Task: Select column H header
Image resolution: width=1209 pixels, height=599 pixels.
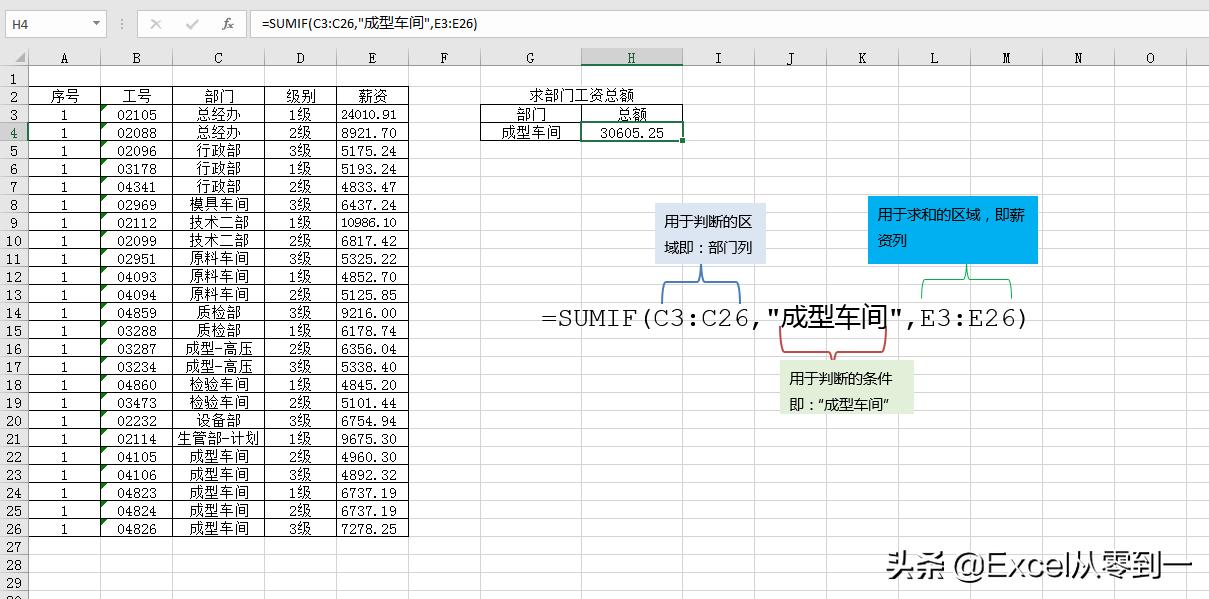Action: pyautogui.click(x=630, y=57)
